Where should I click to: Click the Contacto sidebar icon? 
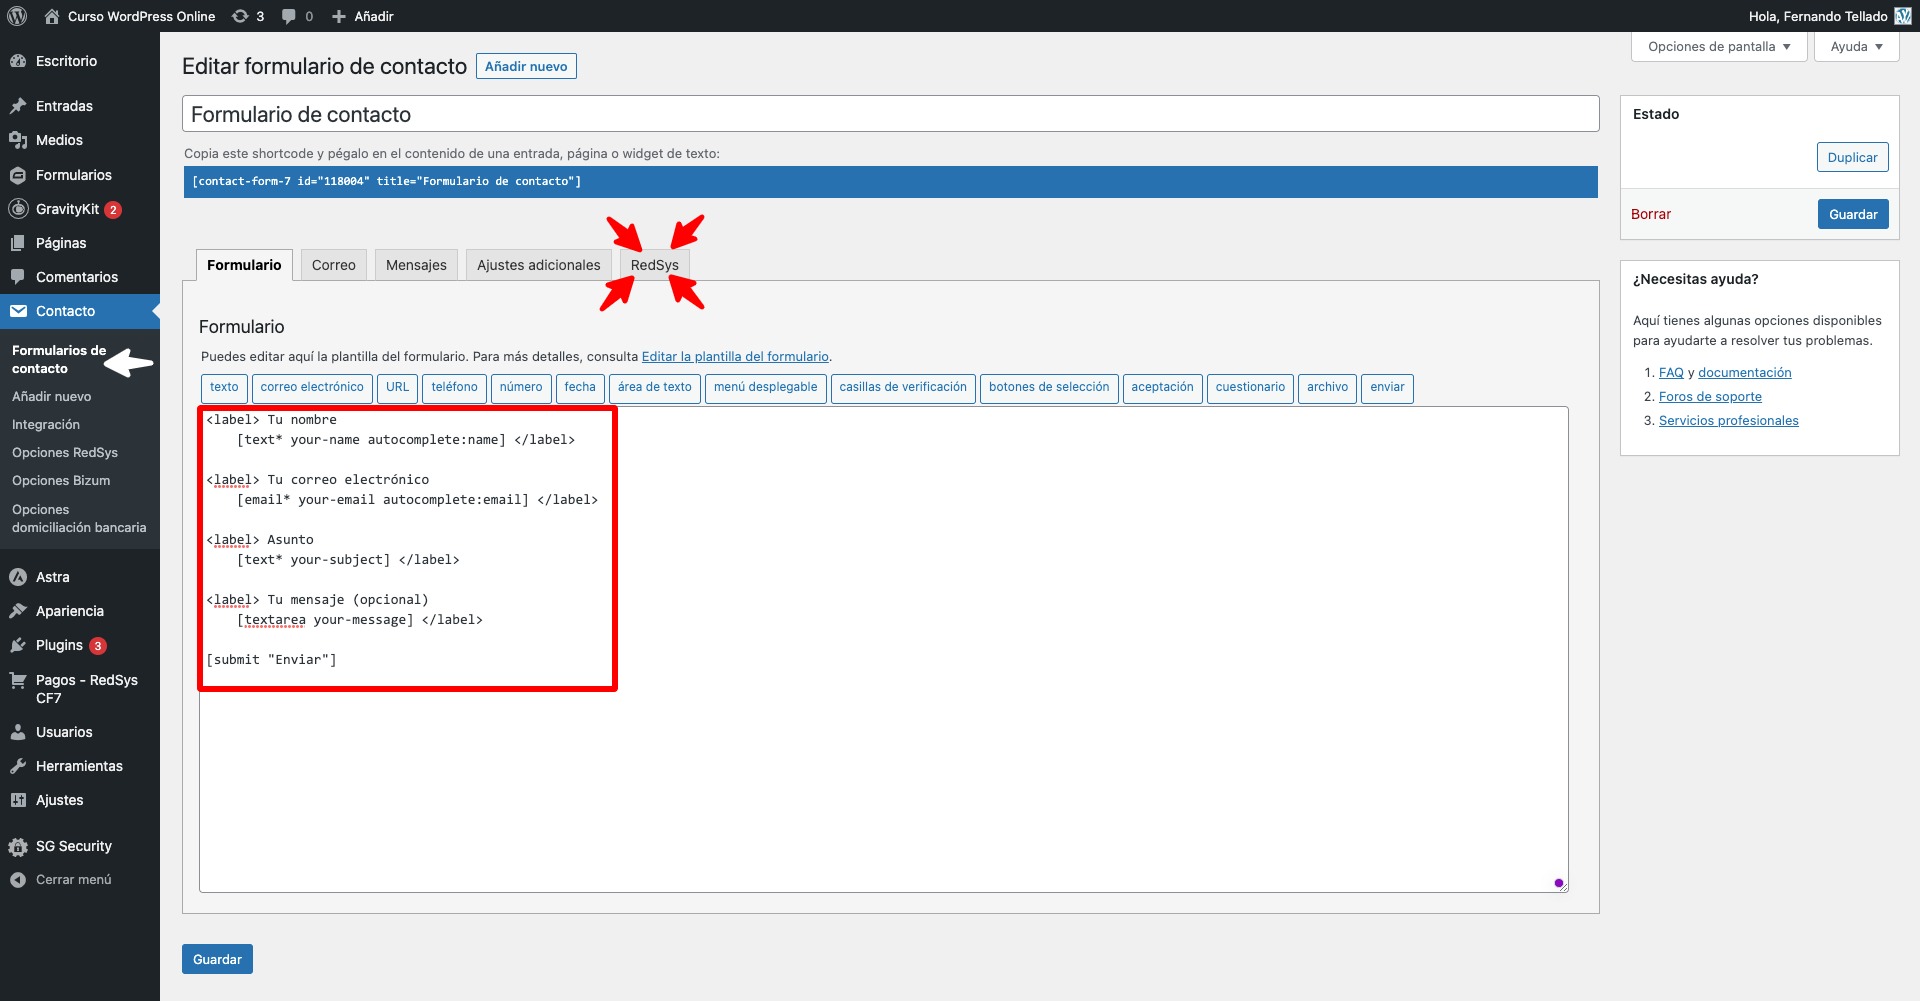point(18,311)
